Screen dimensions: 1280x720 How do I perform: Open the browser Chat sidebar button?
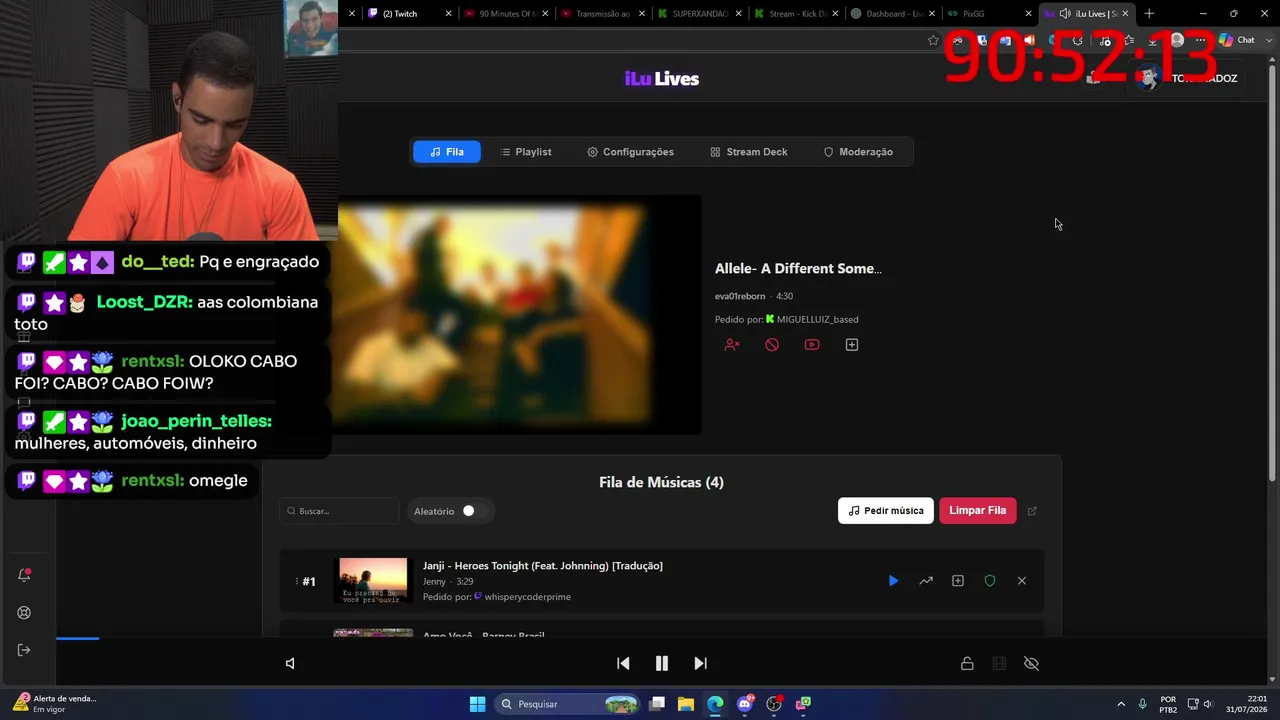click(x=1238, y=40)
